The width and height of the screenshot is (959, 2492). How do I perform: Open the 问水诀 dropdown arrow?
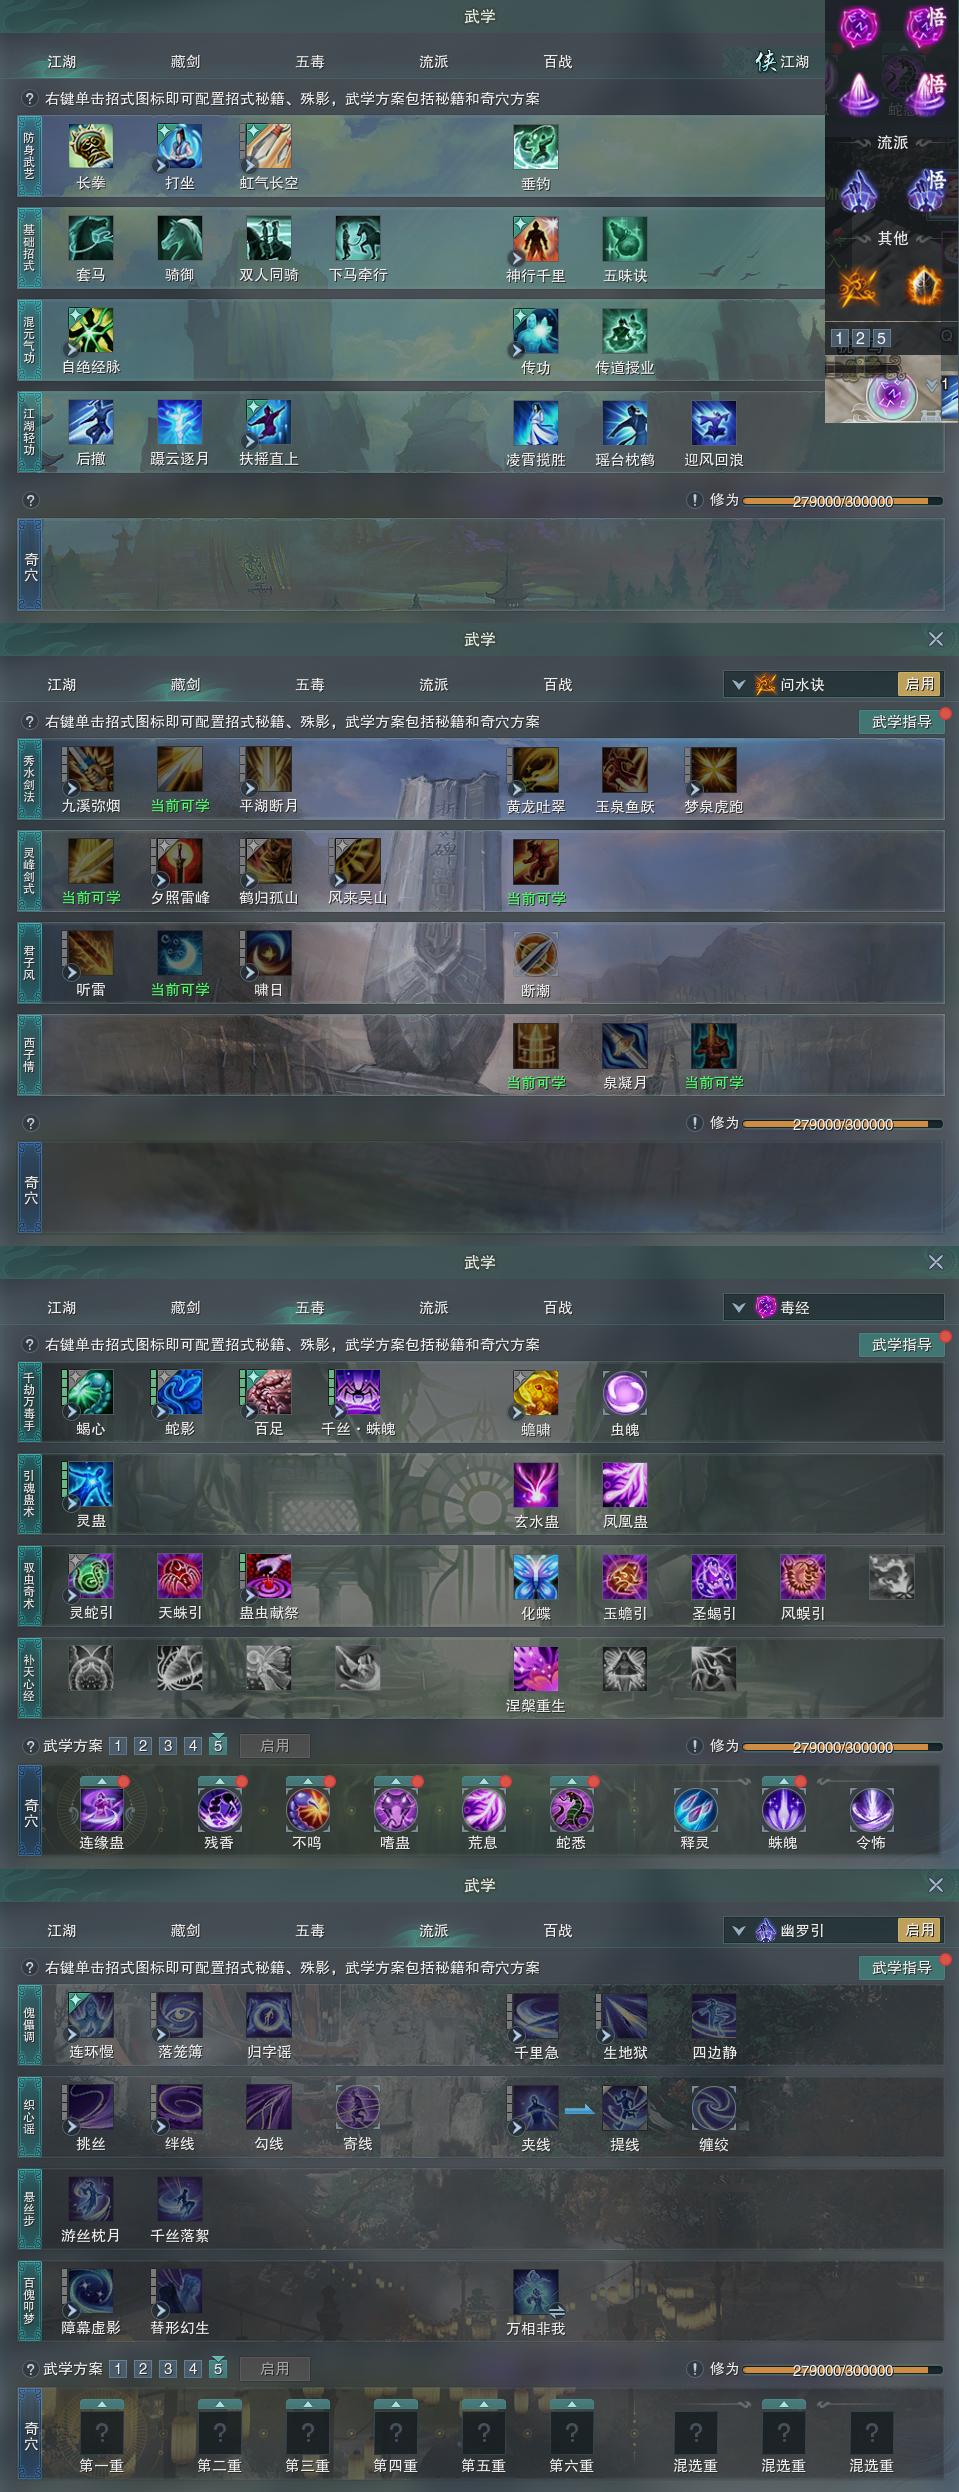pos(739,685)
